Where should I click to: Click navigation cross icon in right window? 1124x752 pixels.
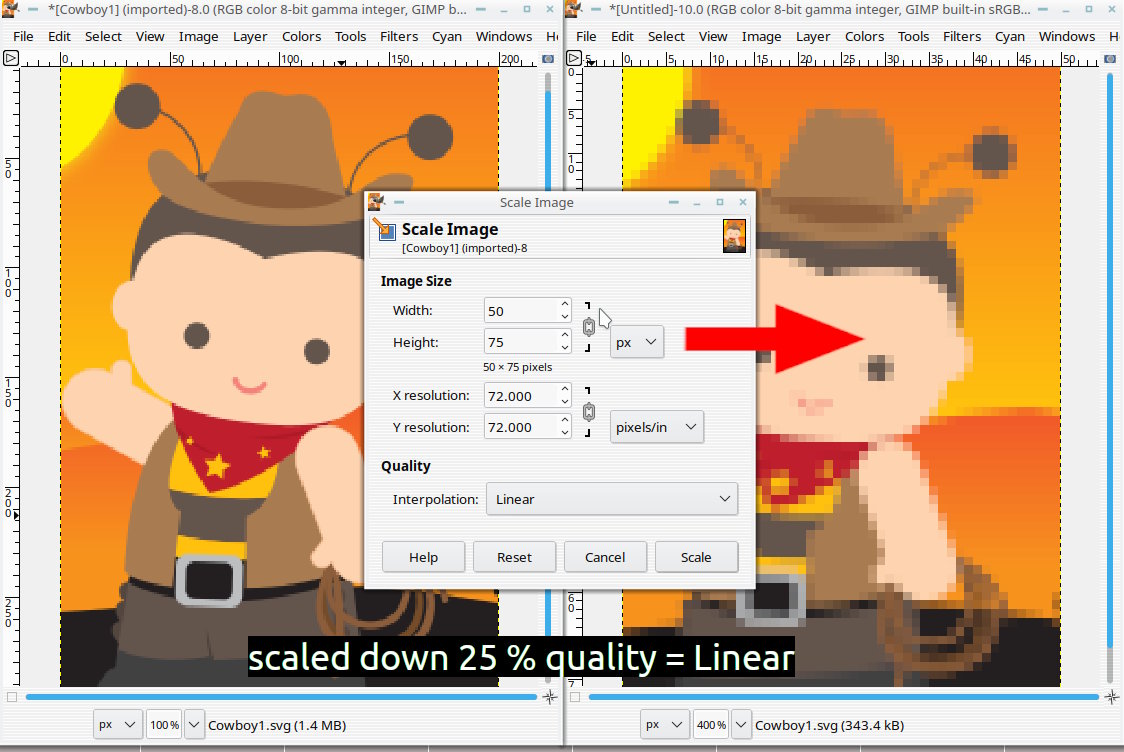point(1112,697)
